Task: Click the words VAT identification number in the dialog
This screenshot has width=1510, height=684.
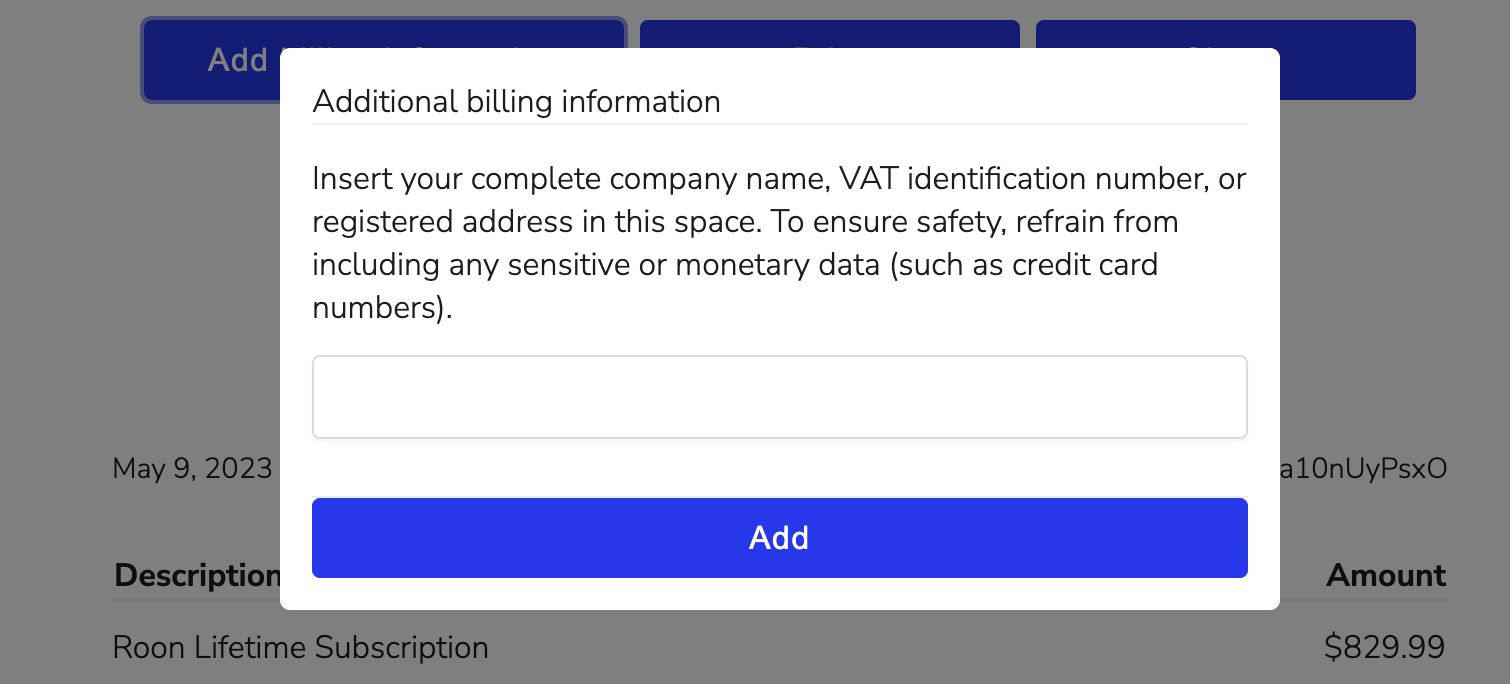Action: tap(1020, 179)
